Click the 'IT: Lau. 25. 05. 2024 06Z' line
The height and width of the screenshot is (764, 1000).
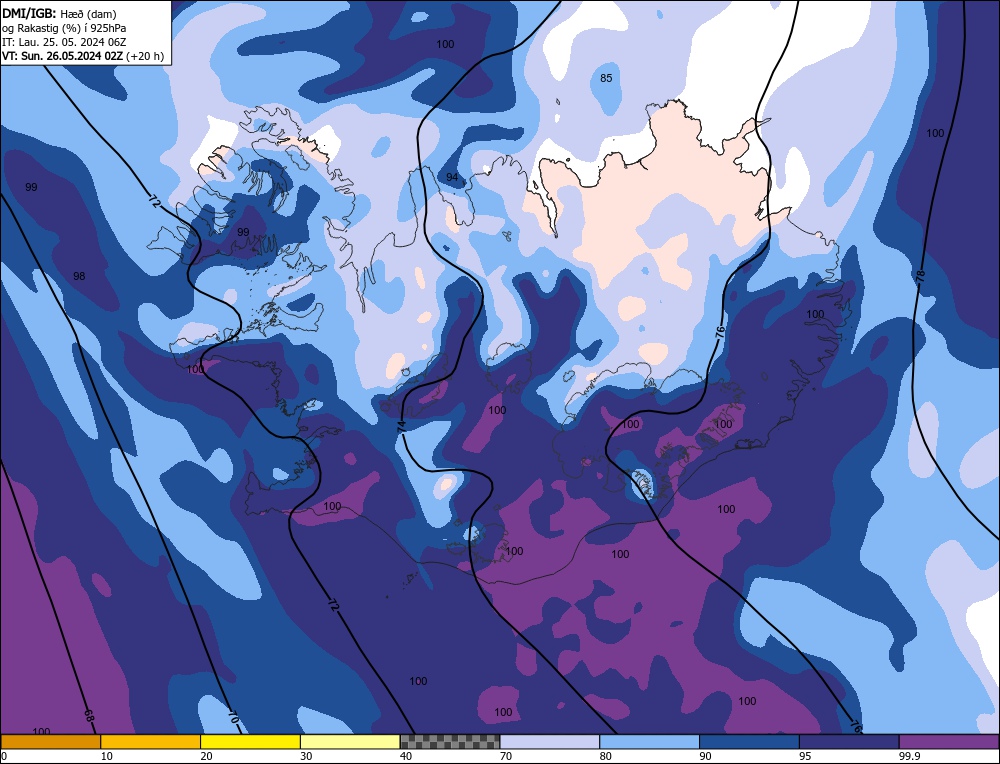pos(64,42)
